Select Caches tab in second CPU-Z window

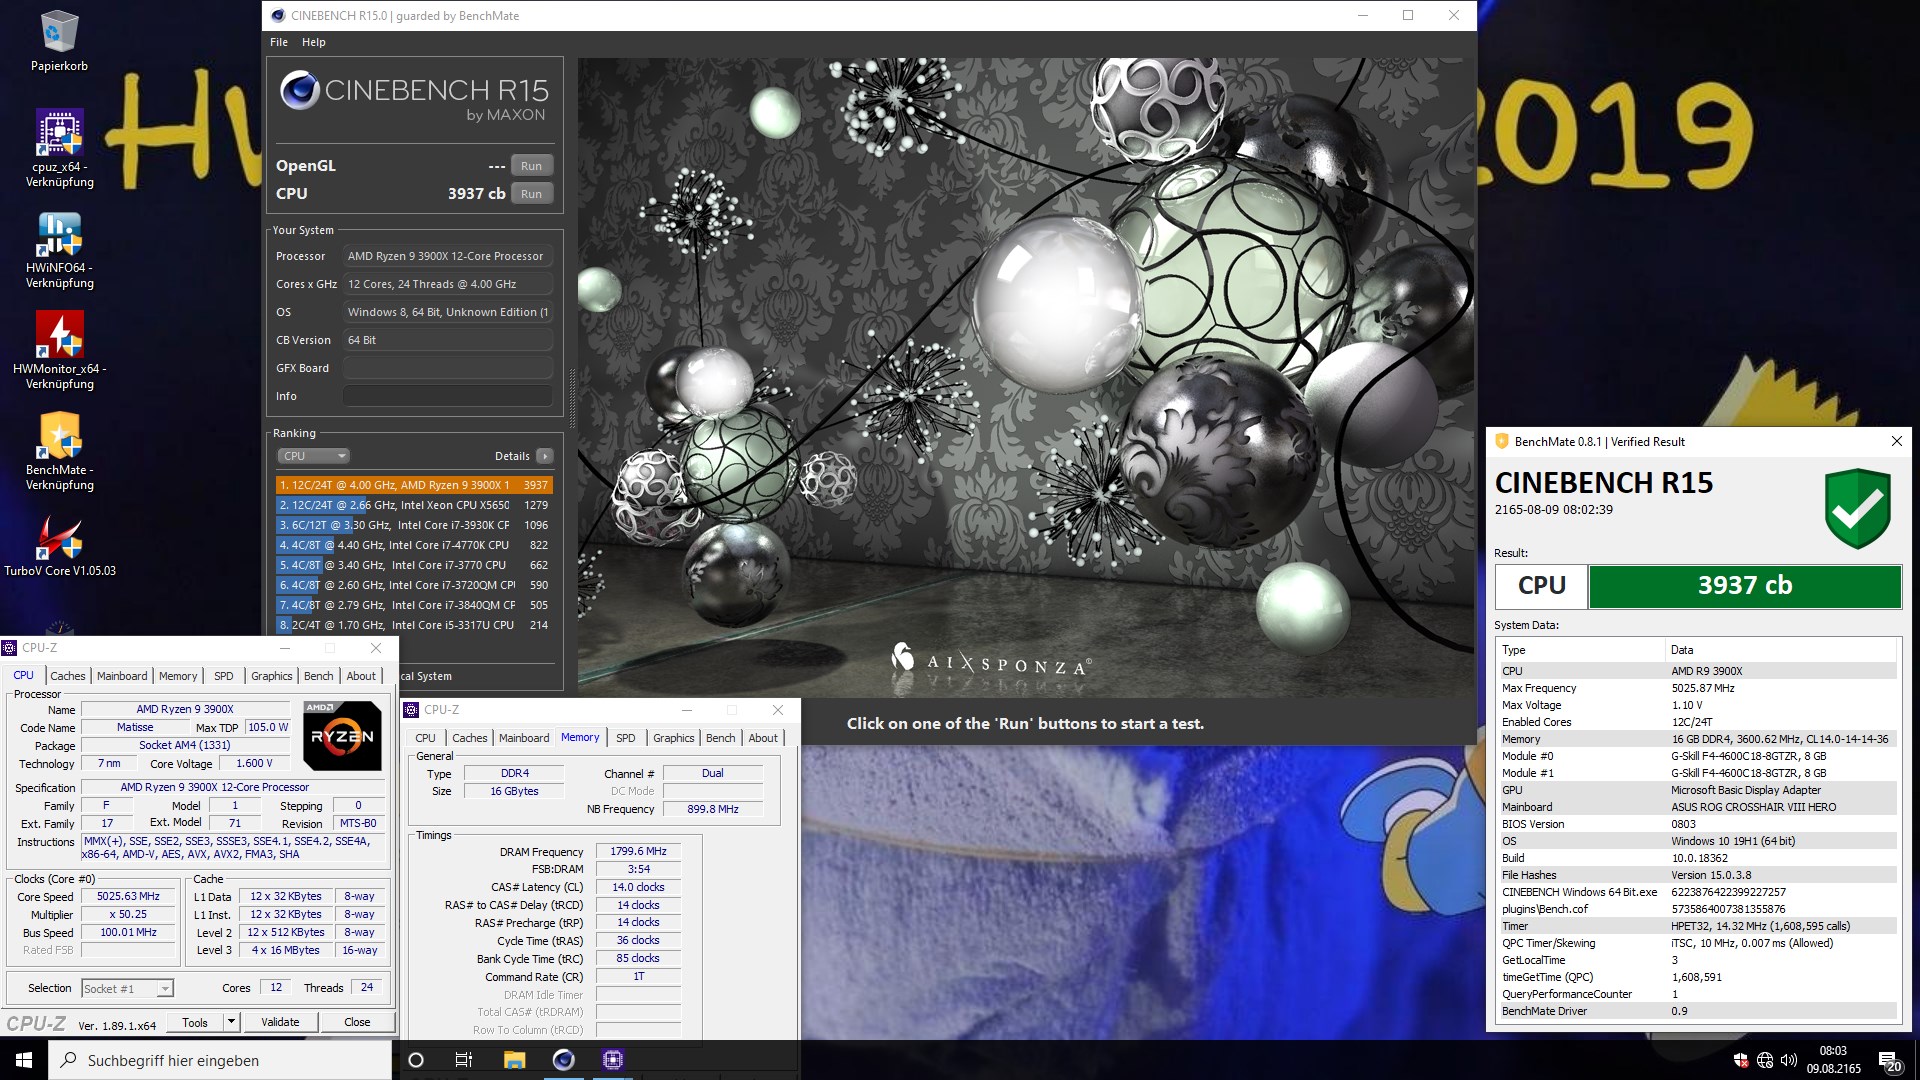tap(470, 738)
